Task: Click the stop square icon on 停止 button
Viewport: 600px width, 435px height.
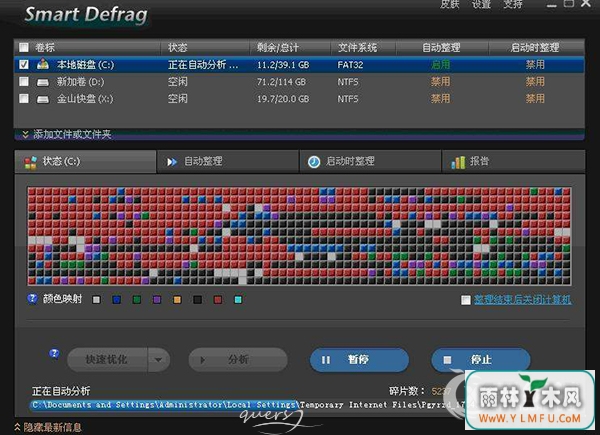Action: coord(447,360)
